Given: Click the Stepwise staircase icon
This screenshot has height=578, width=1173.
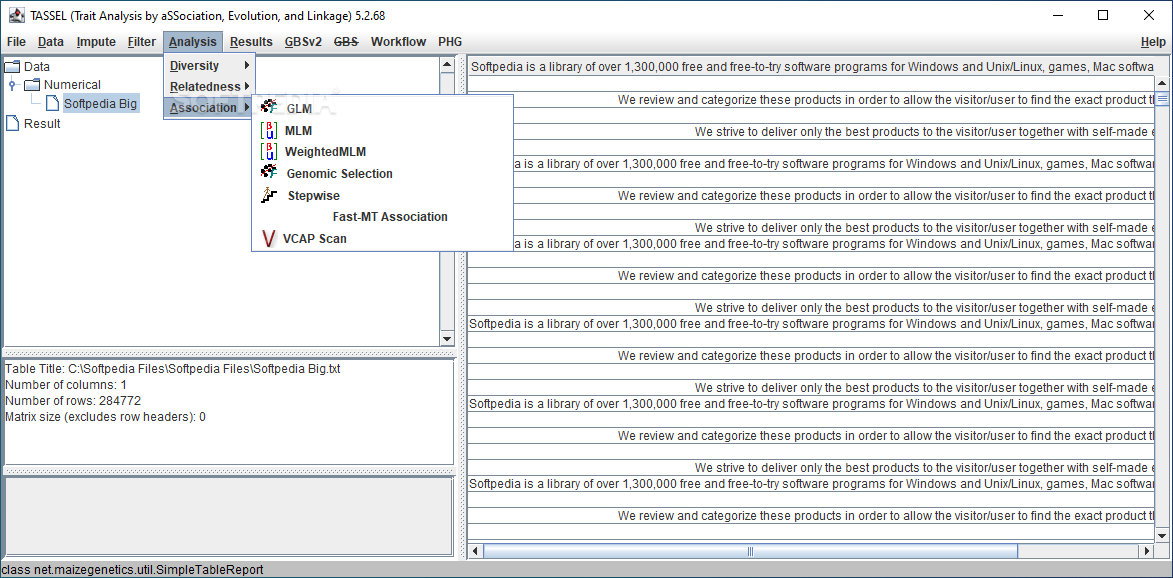Looking at the screenshot, I should click(x=269, y=195).
